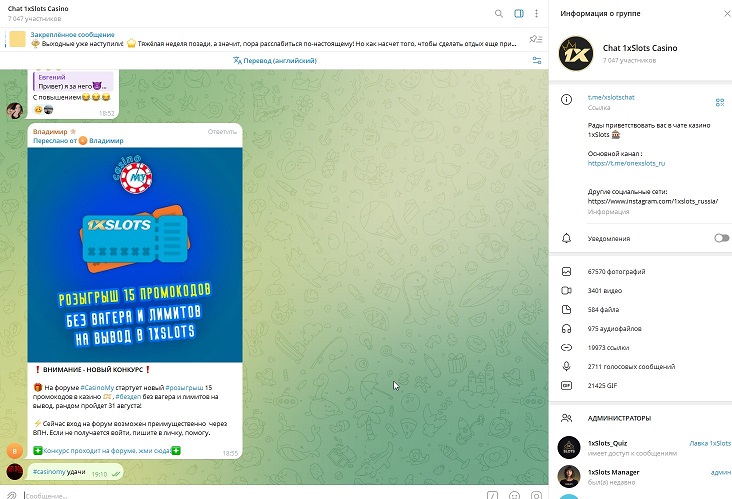This screenshot has height=499, width=732.
Task: Click the emoji reactions under top message
Action: (x=43, y=110)
